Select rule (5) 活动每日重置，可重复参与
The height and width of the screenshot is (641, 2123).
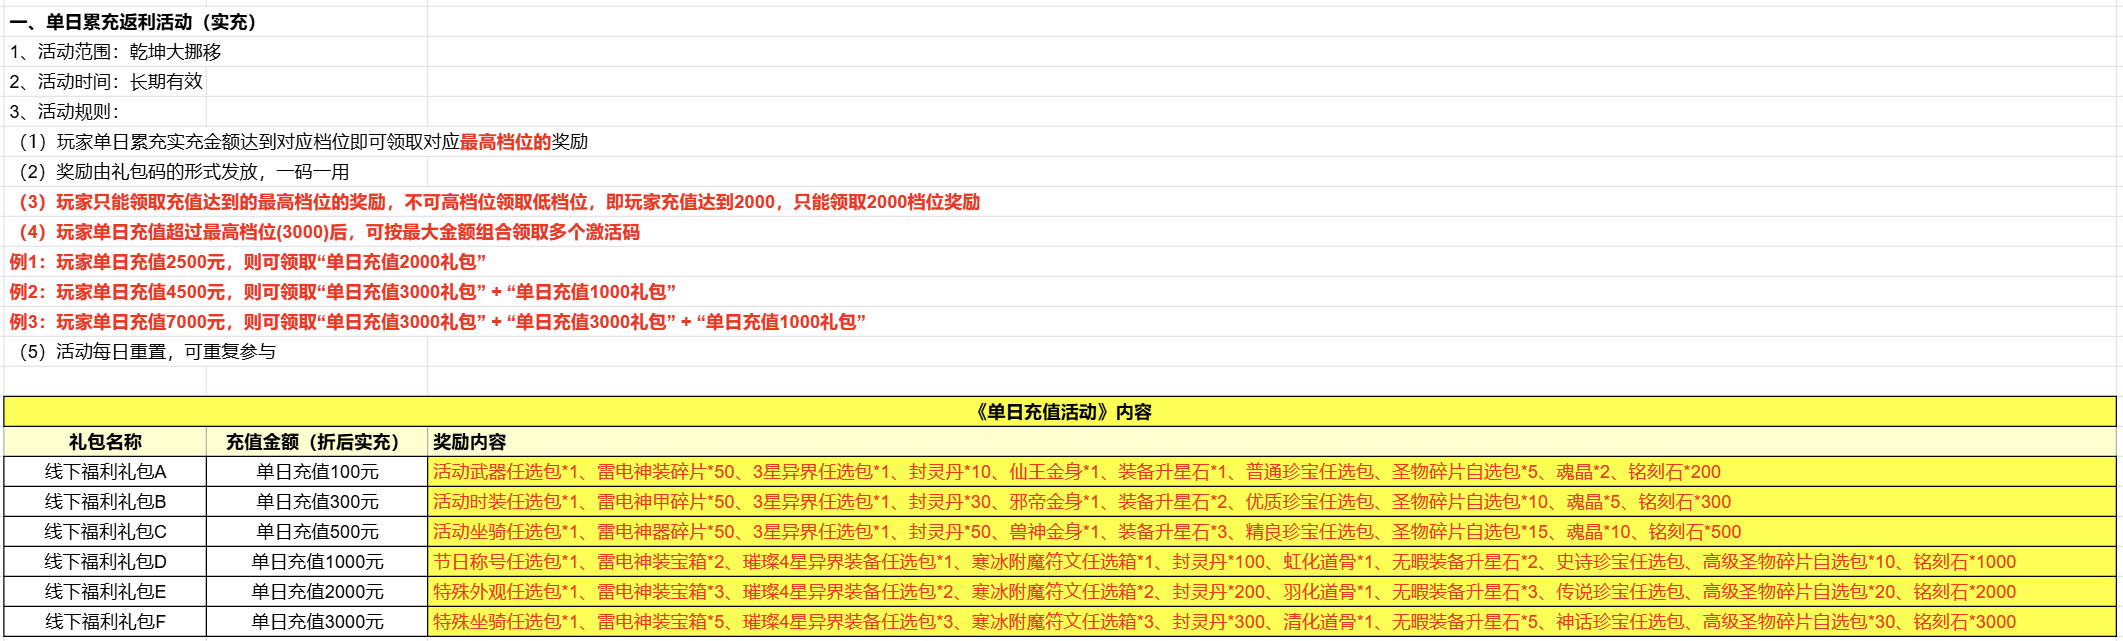pos(146,352)
